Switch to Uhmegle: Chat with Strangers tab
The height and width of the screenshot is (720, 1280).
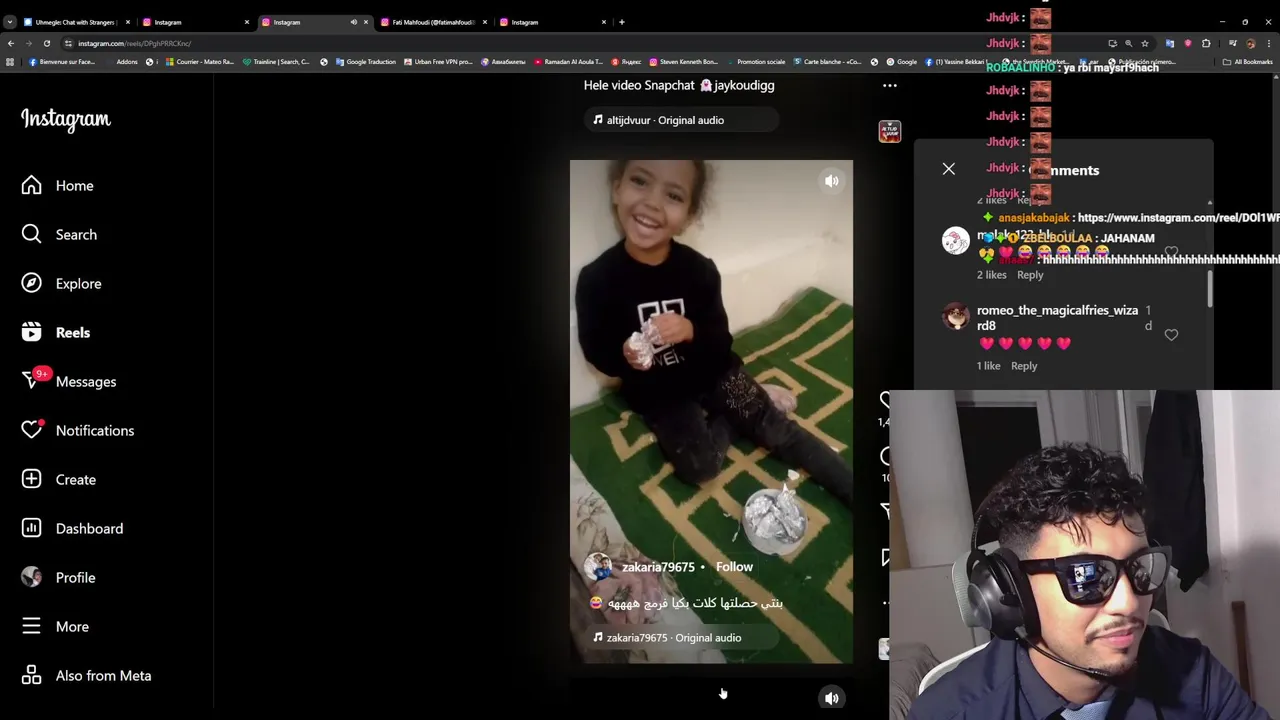click(x=75, y=22)
